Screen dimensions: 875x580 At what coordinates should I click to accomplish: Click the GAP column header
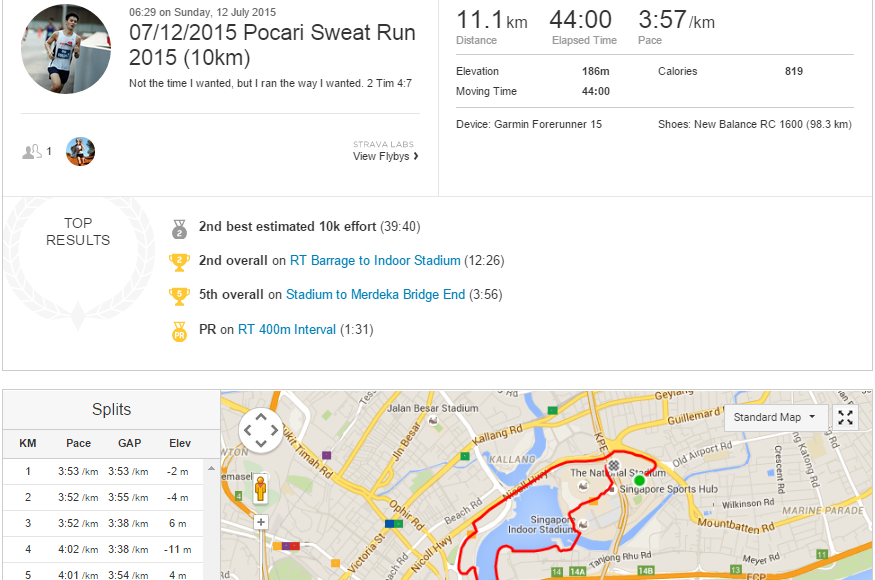point(129,443)
